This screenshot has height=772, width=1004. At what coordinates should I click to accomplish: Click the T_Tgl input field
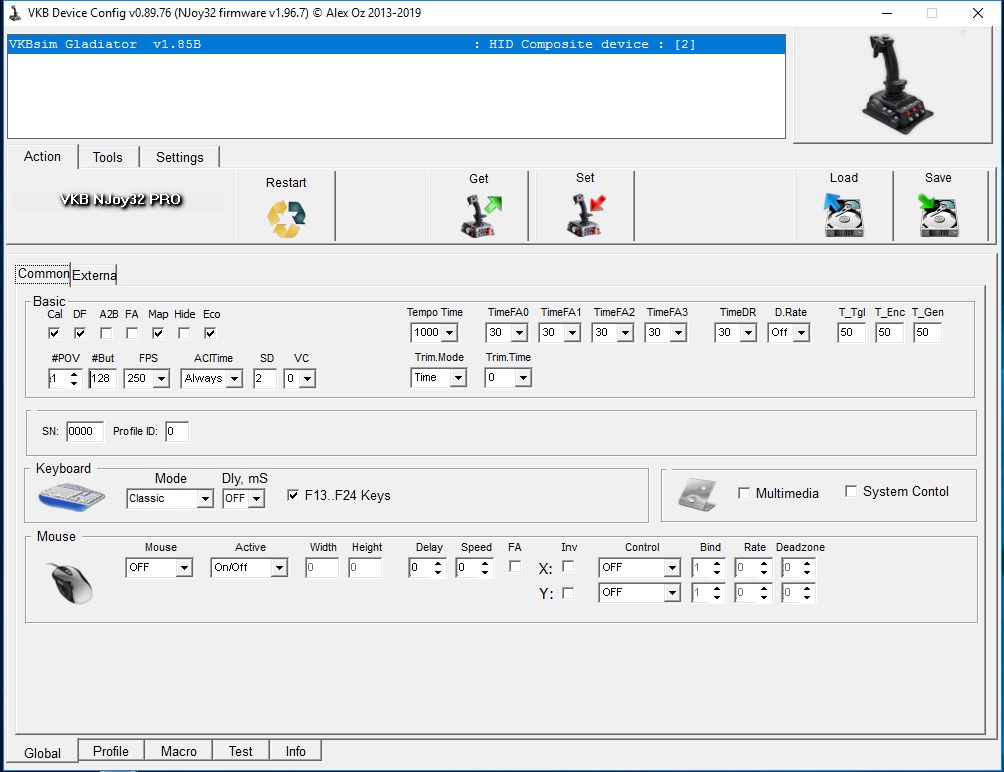pyautogui.click(x=852, y=332)
